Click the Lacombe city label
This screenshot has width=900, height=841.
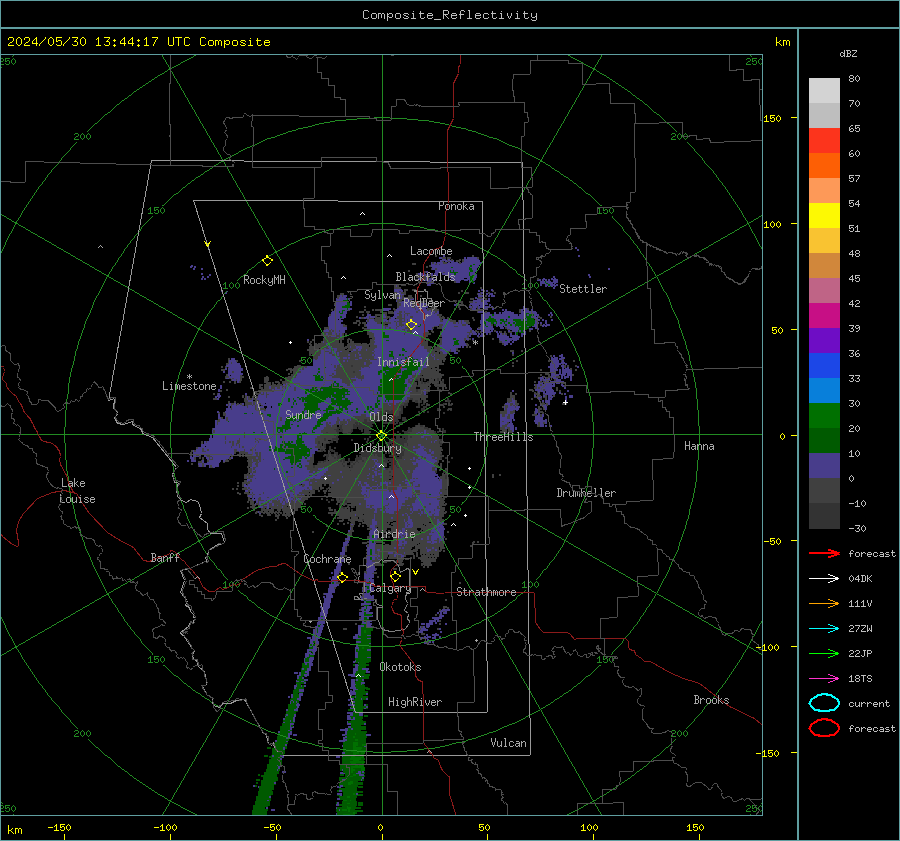[431, 251]
